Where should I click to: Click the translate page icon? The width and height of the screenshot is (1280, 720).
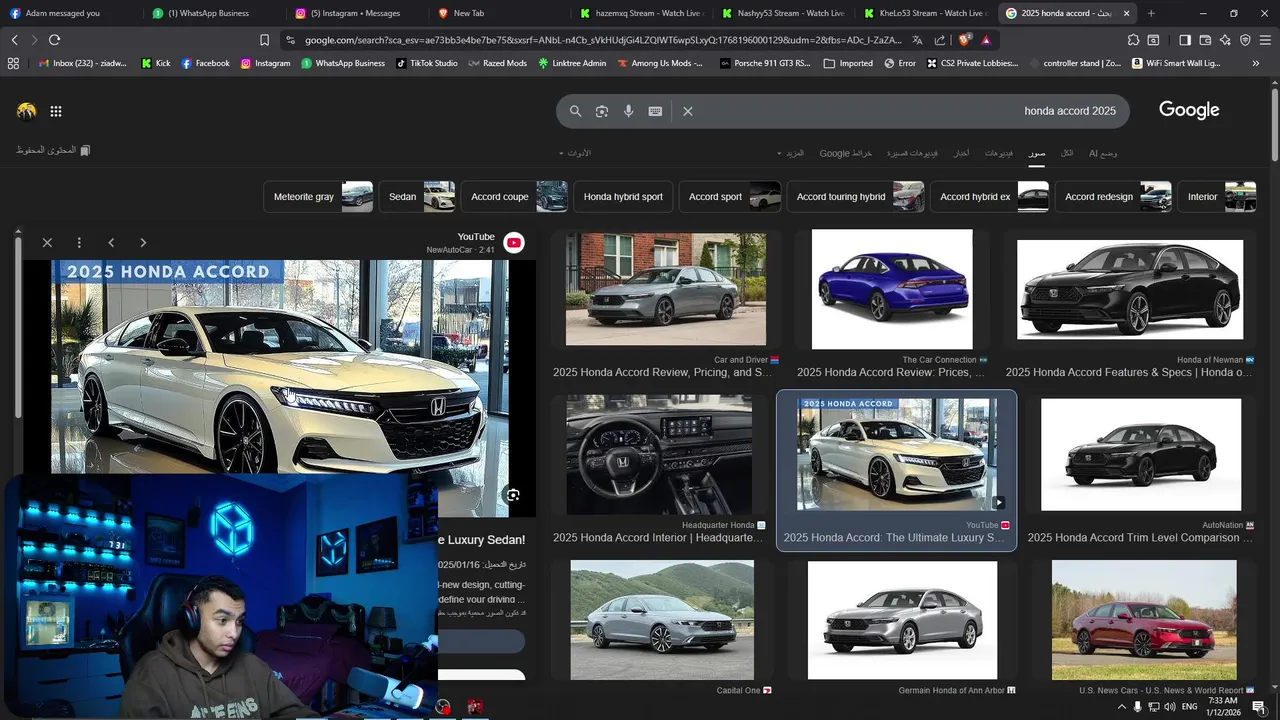pyautogui.click(x=918, y=40)
